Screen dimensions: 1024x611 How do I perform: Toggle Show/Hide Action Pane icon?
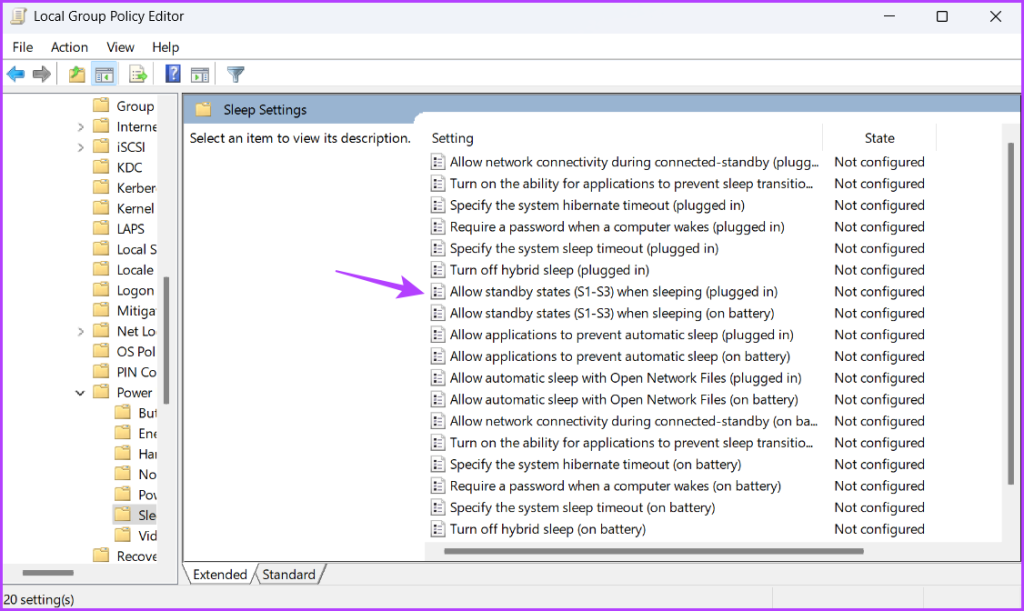point(200,74)
